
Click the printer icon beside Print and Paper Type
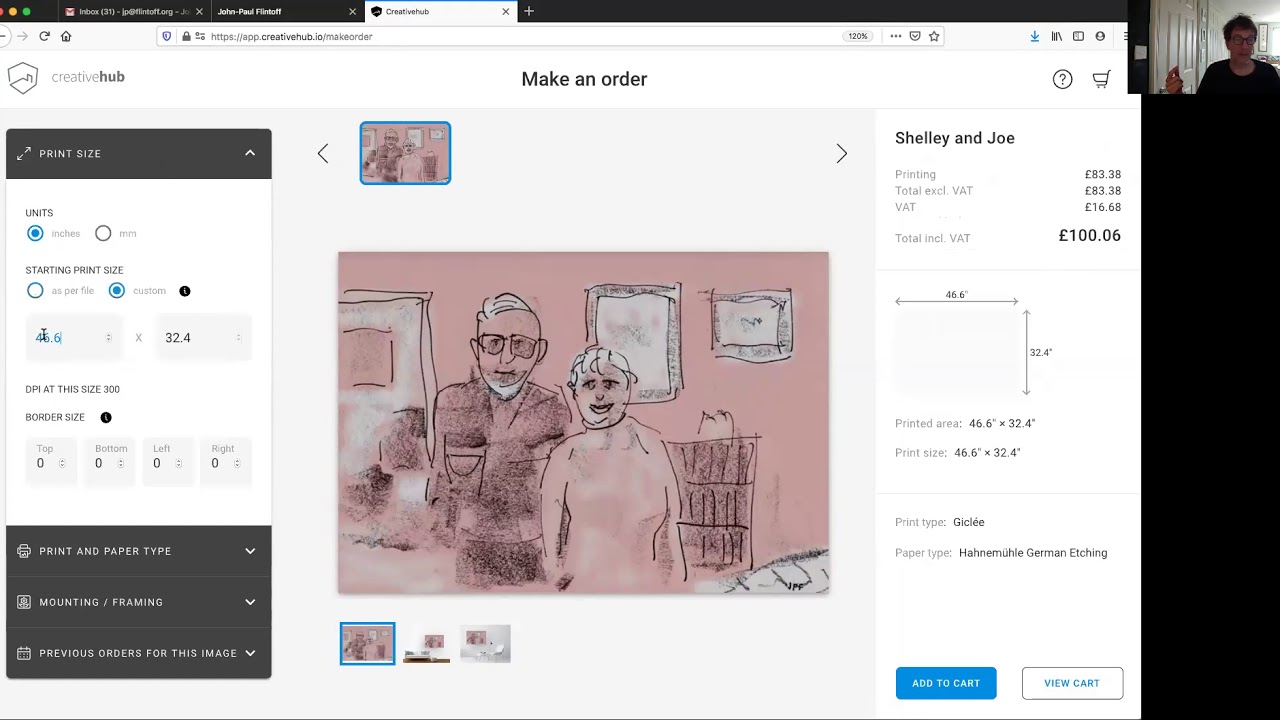click(x=24, y=551)
